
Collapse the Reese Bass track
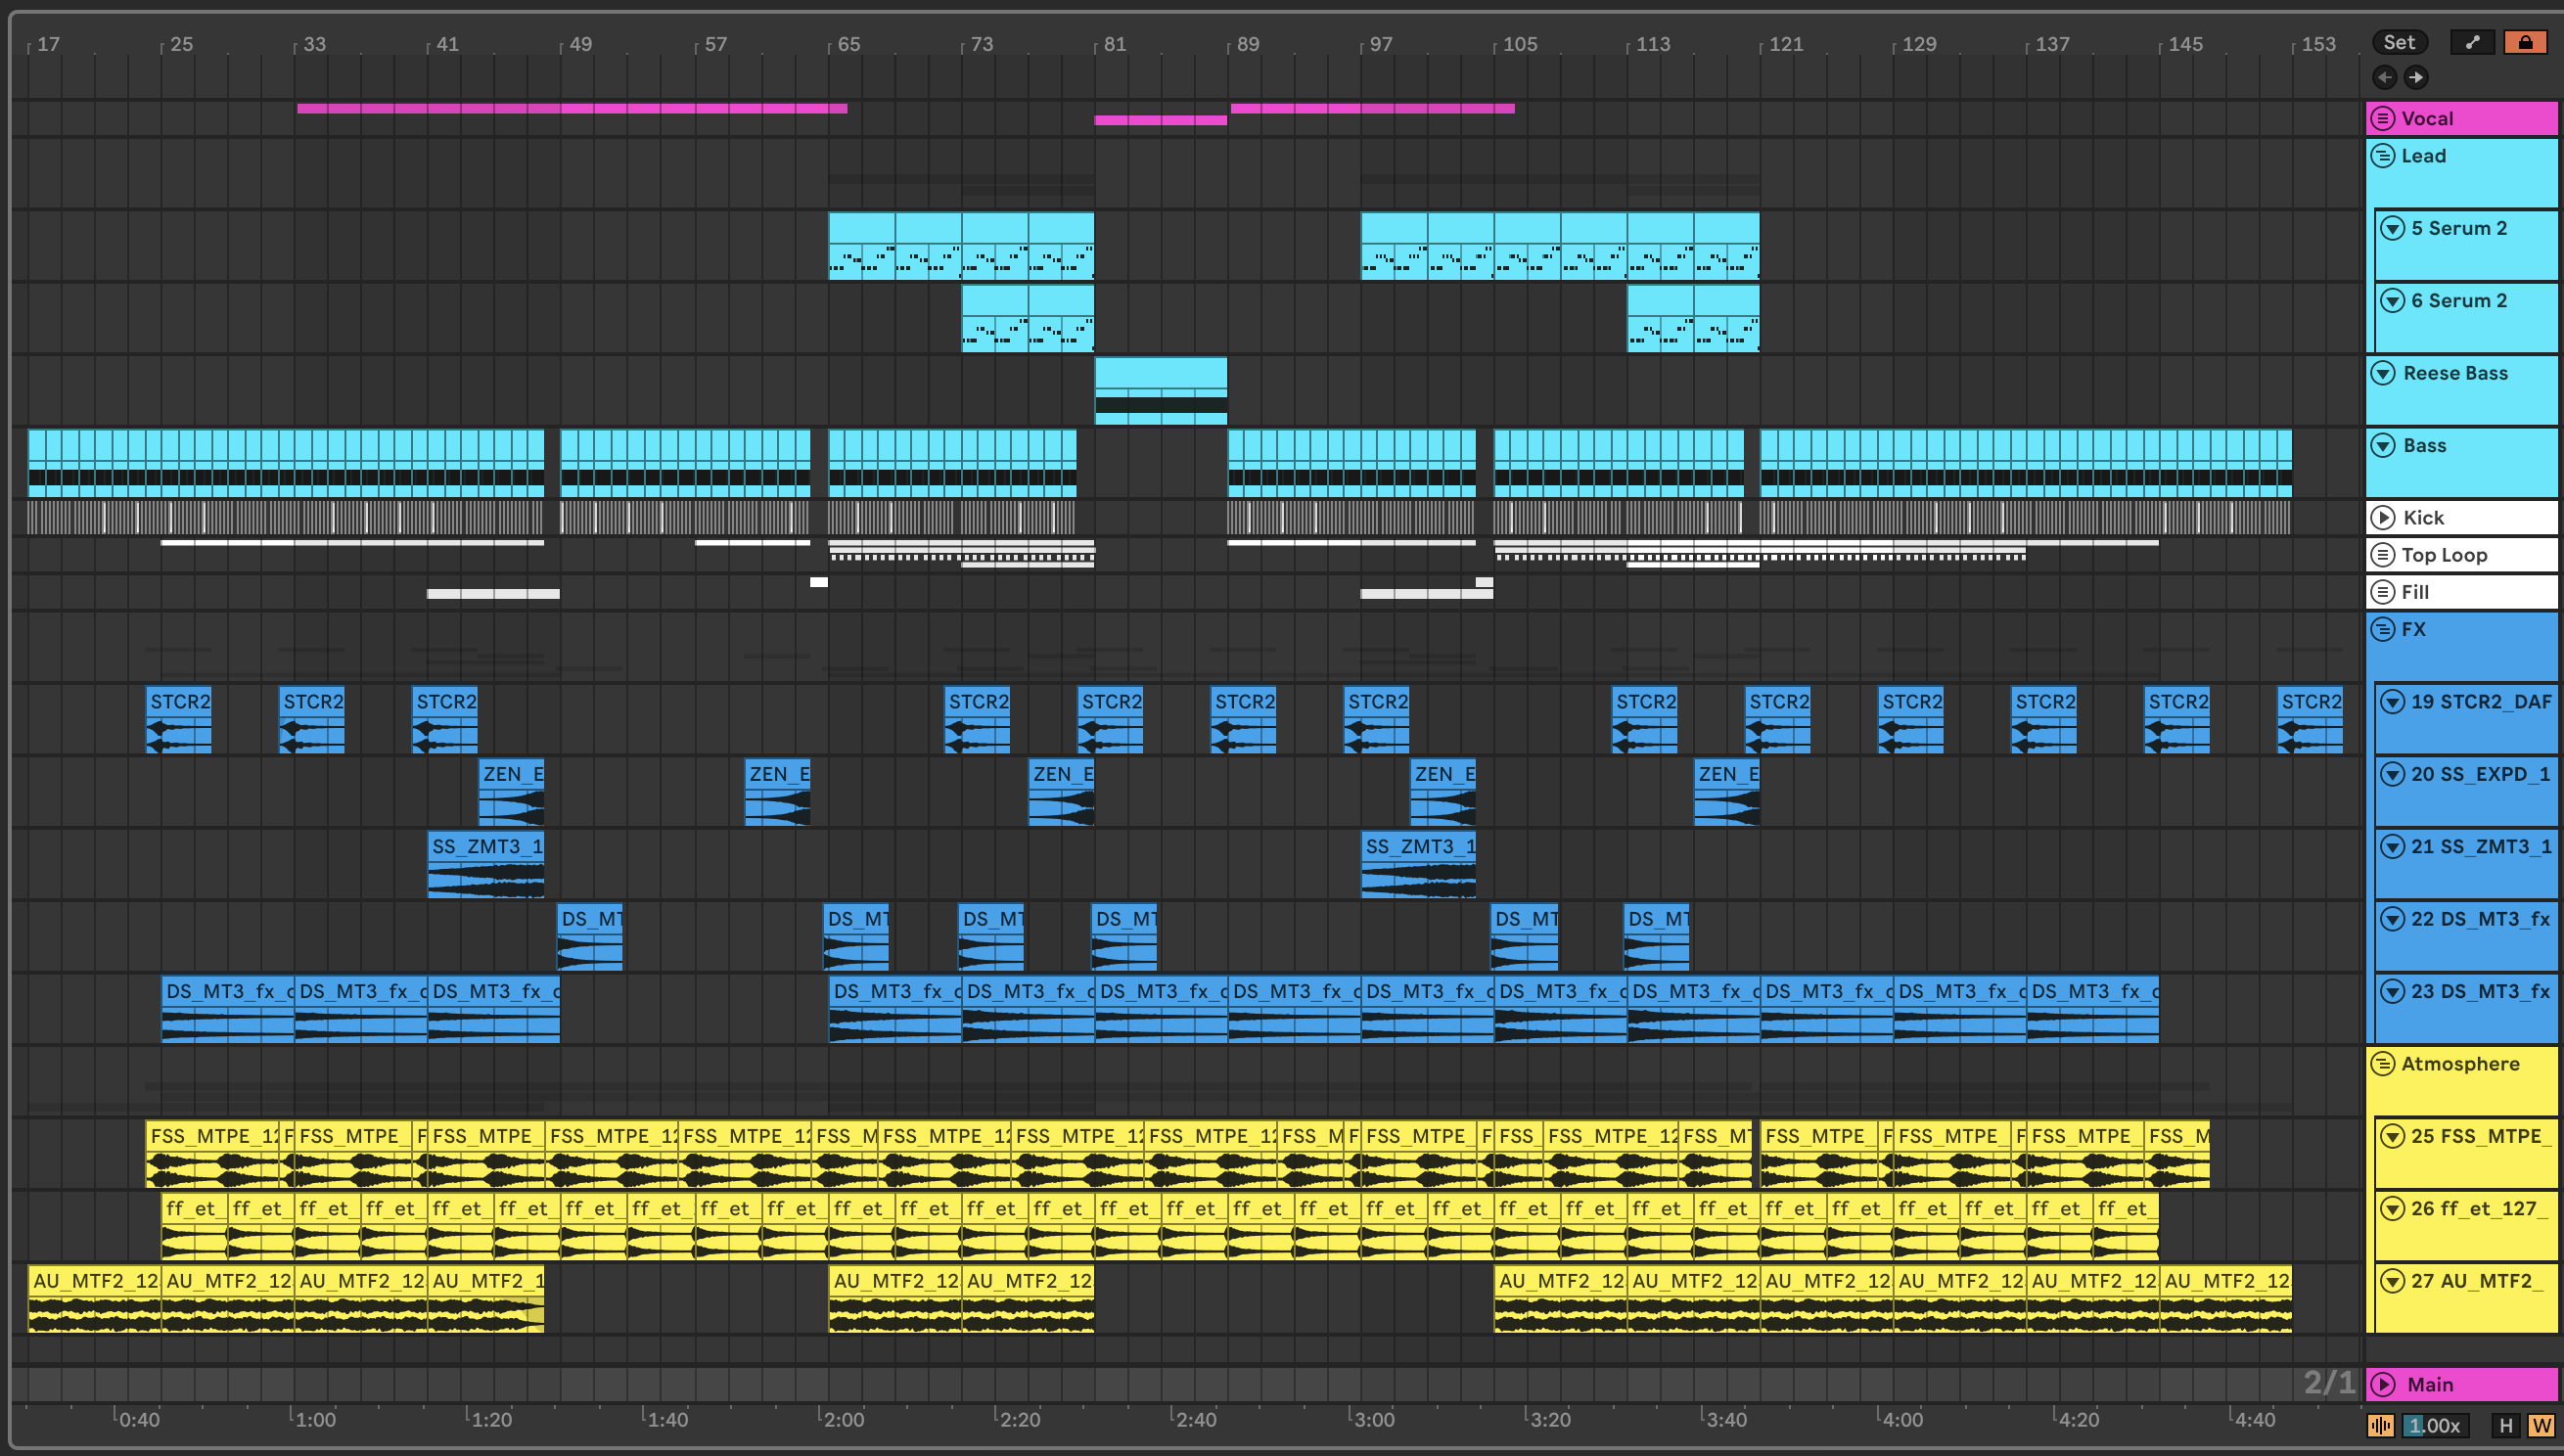(2383, 373)
